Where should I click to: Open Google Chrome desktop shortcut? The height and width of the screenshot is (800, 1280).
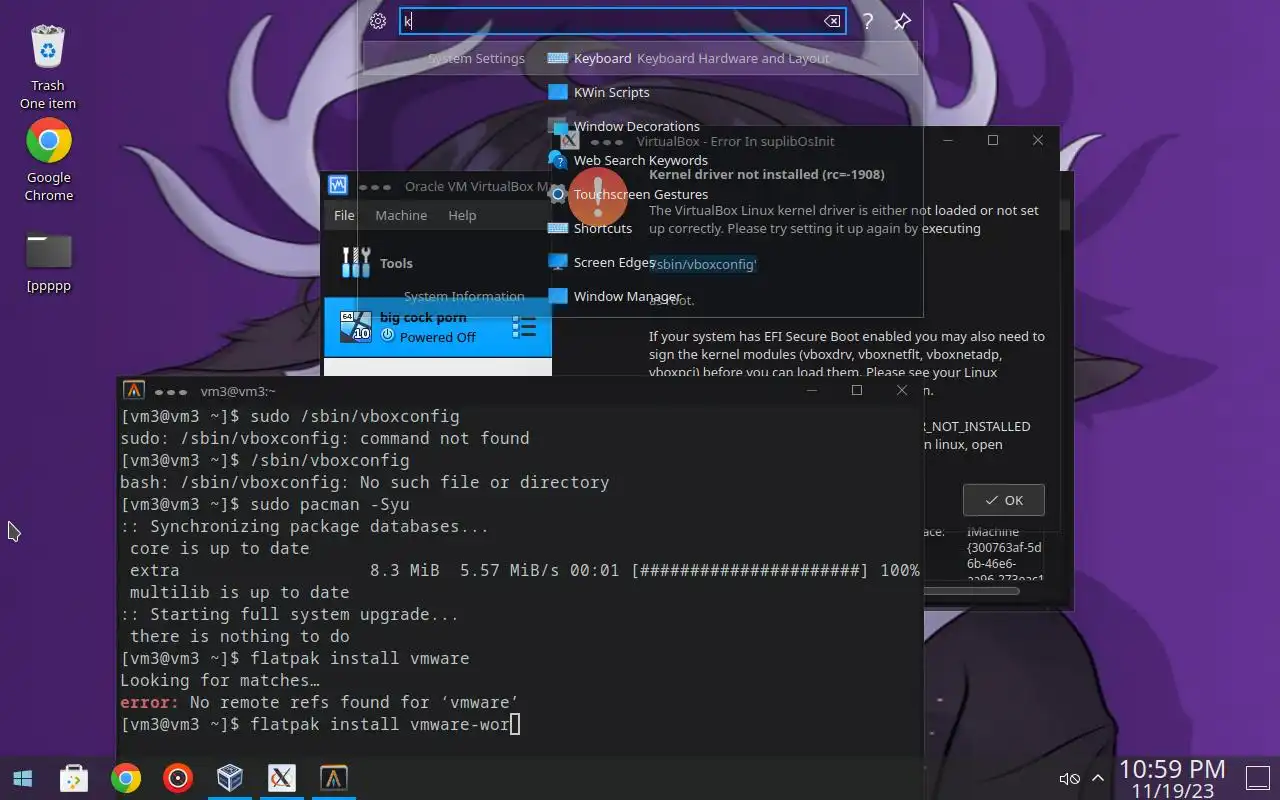[x=49, y=159]
